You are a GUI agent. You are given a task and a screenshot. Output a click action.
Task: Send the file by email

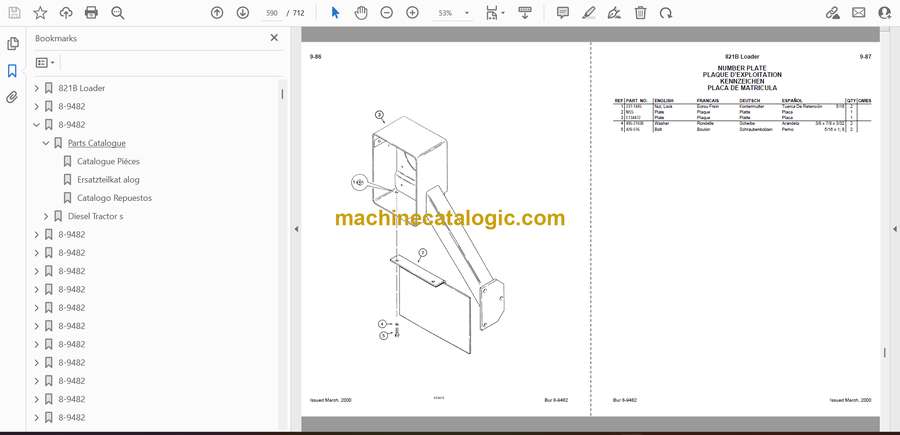[x=859, y=13]
